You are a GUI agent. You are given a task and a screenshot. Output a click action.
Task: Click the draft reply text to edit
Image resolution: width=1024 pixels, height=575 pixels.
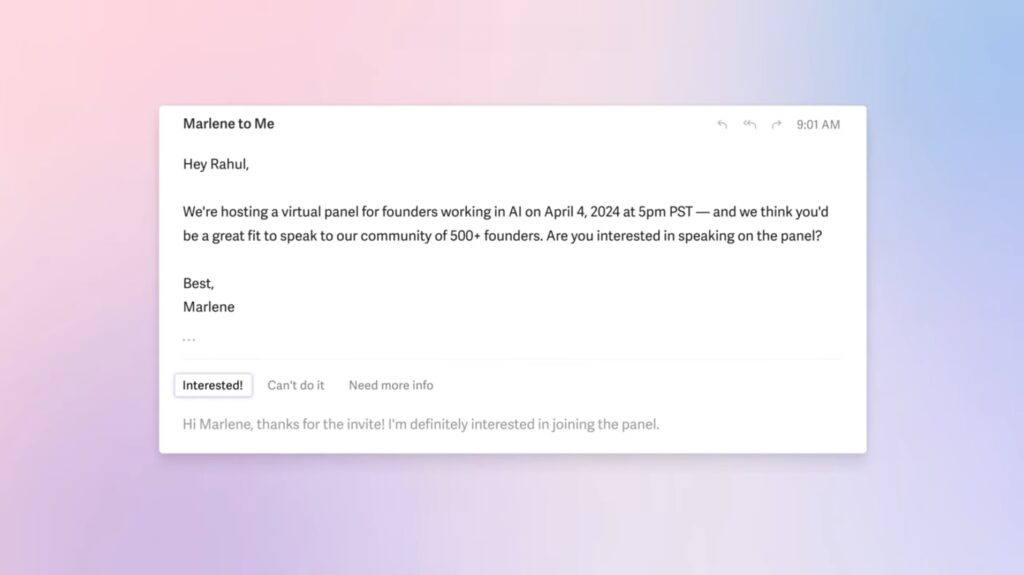[x=421, y=424]
